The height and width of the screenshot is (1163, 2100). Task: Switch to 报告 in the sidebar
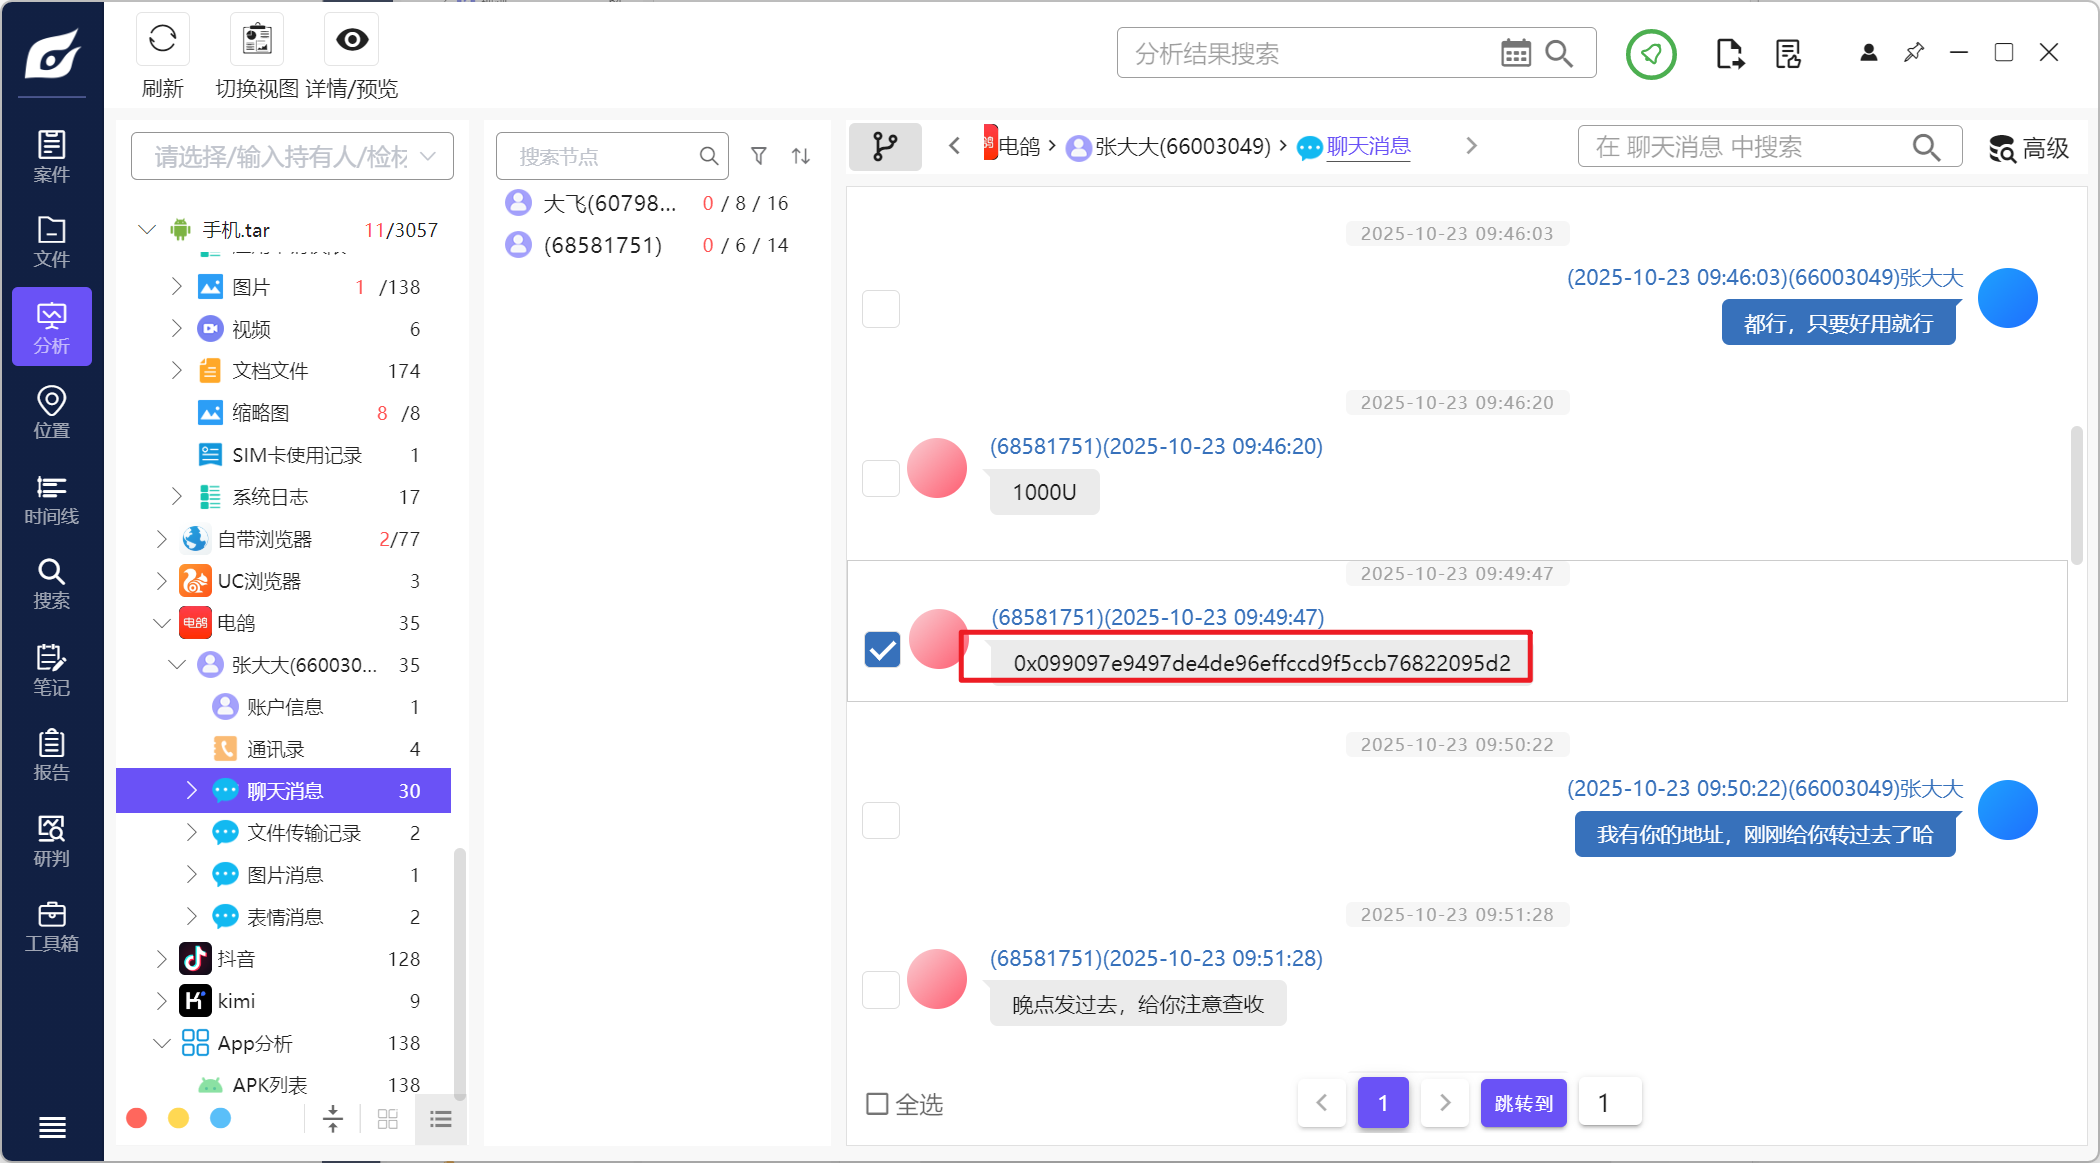52,755
